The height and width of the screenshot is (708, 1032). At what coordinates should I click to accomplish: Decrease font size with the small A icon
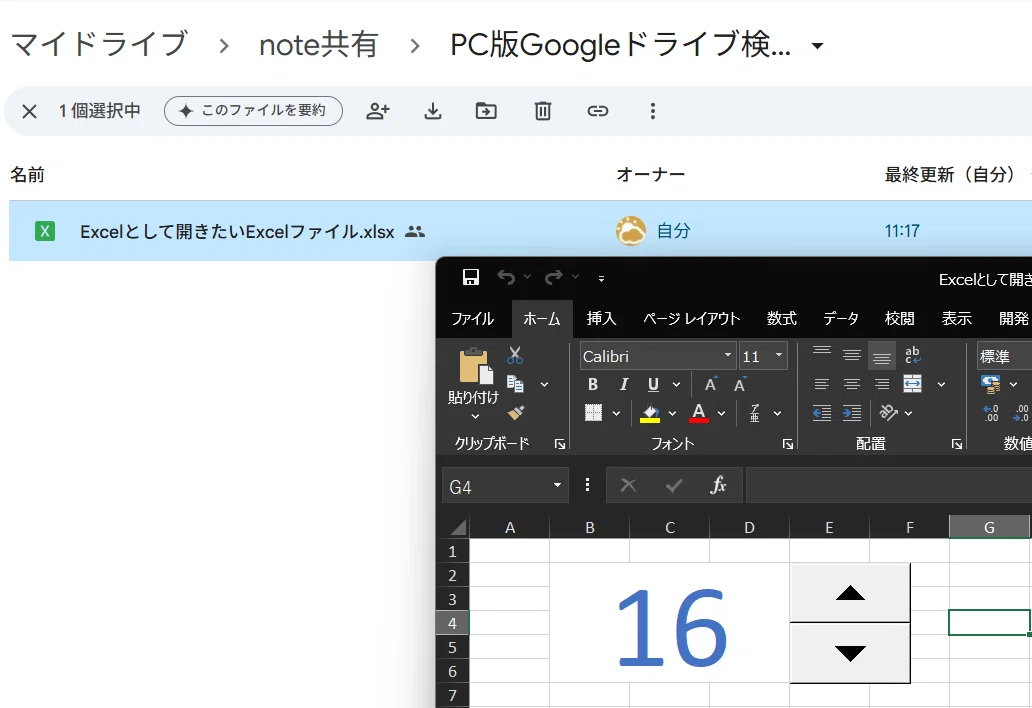point(740,384)
